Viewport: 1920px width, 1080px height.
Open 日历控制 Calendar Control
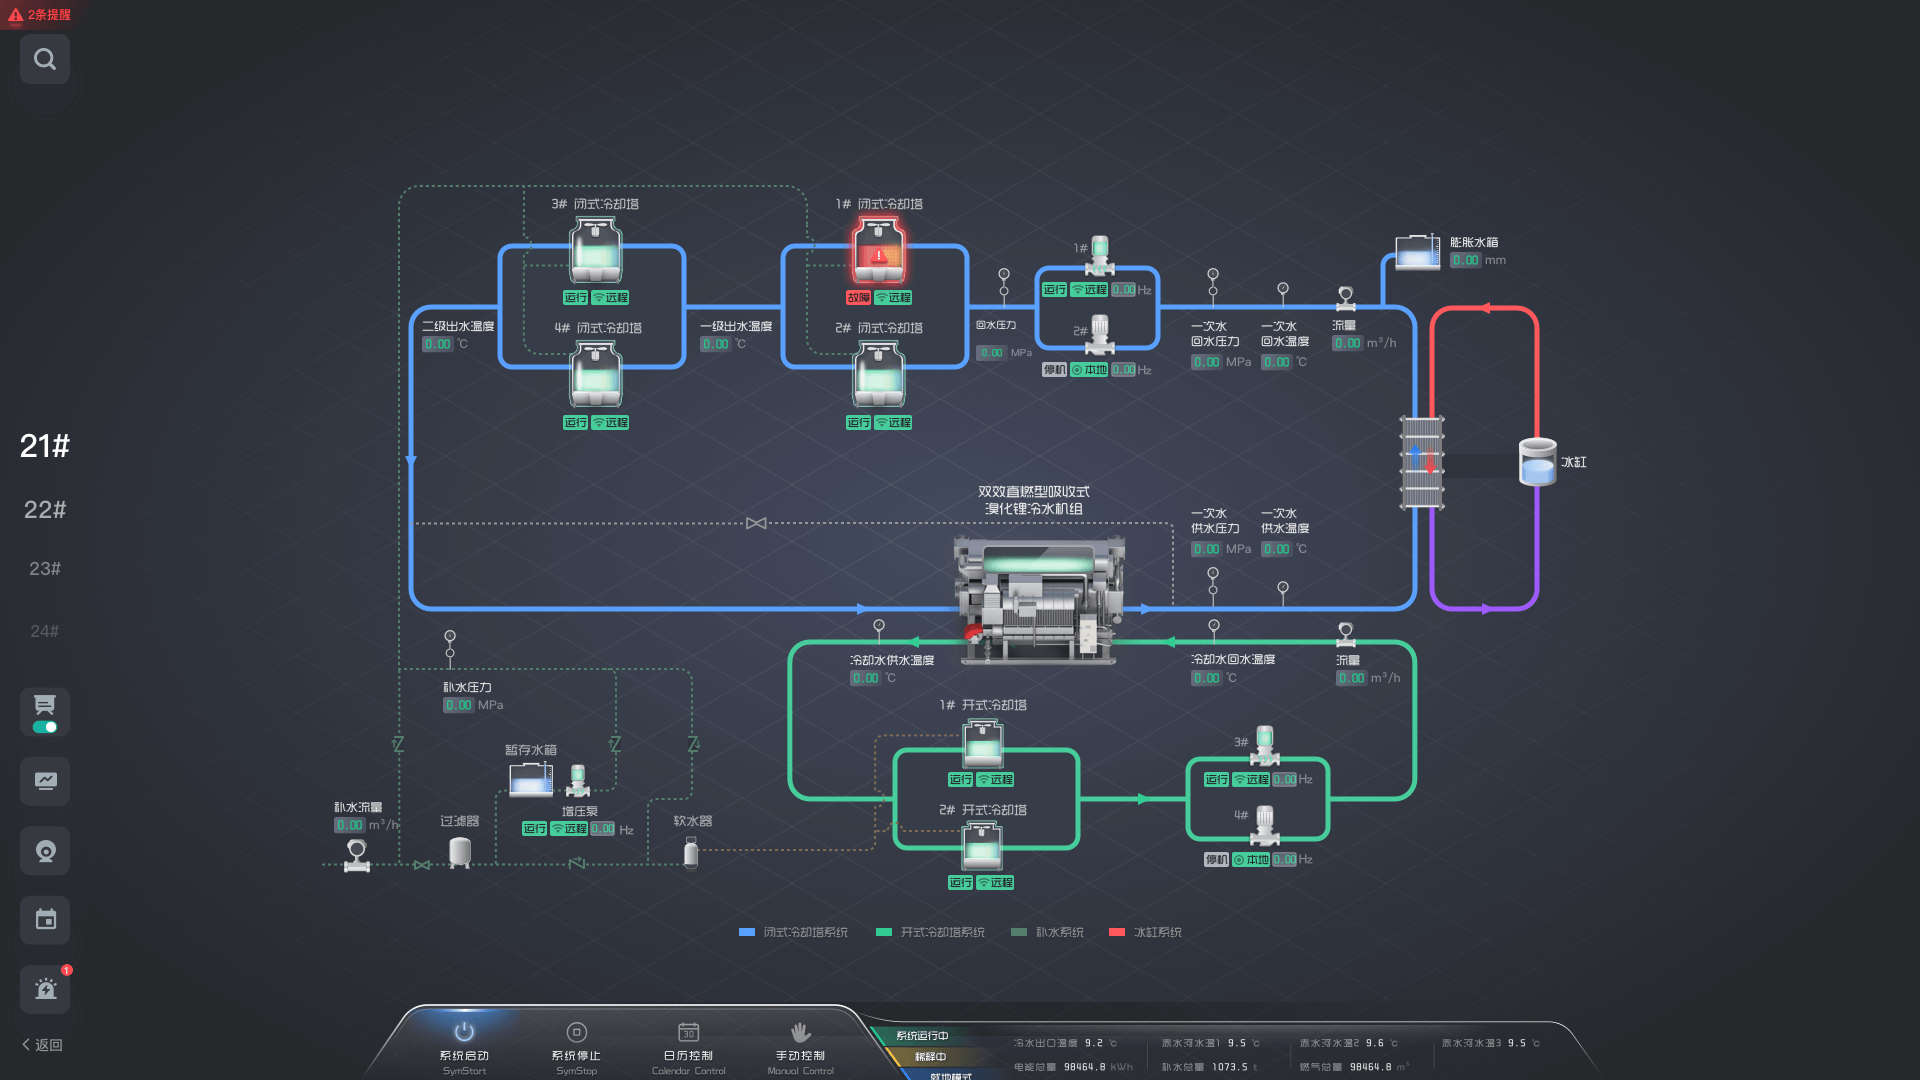coord(688,1046)
